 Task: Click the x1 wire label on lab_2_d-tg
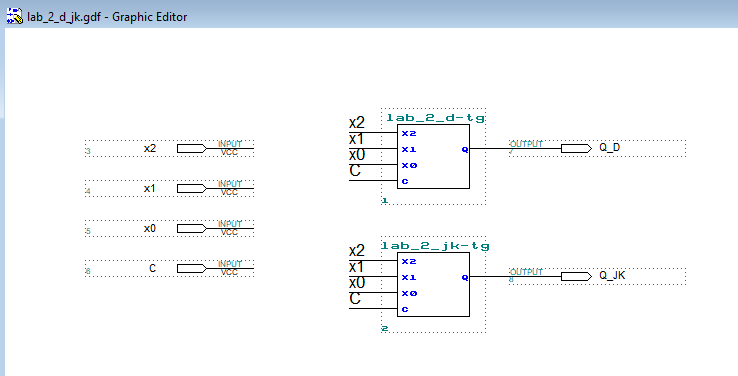pyautogui.click(x=356, y=139)
